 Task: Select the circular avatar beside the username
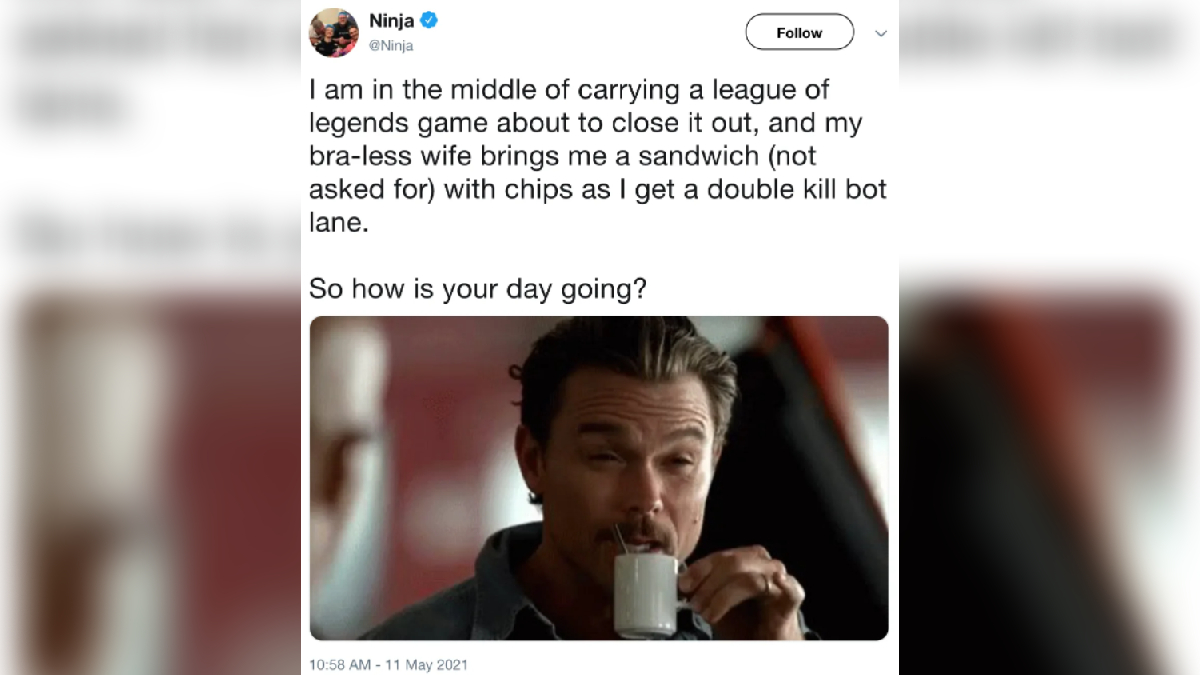click(x=334, y=31)
